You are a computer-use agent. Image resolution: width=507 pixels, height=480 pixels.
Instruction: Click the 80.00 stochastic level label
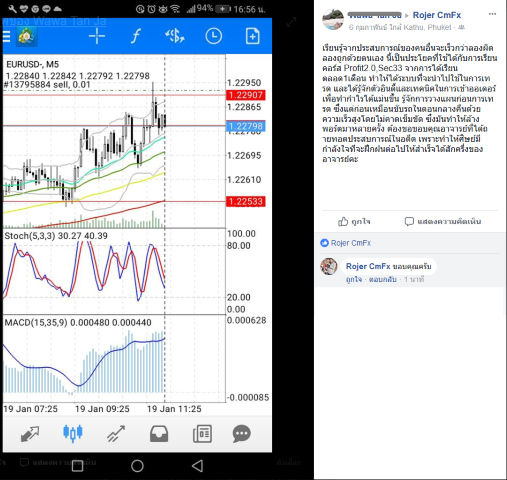click(x=238, y=246)
